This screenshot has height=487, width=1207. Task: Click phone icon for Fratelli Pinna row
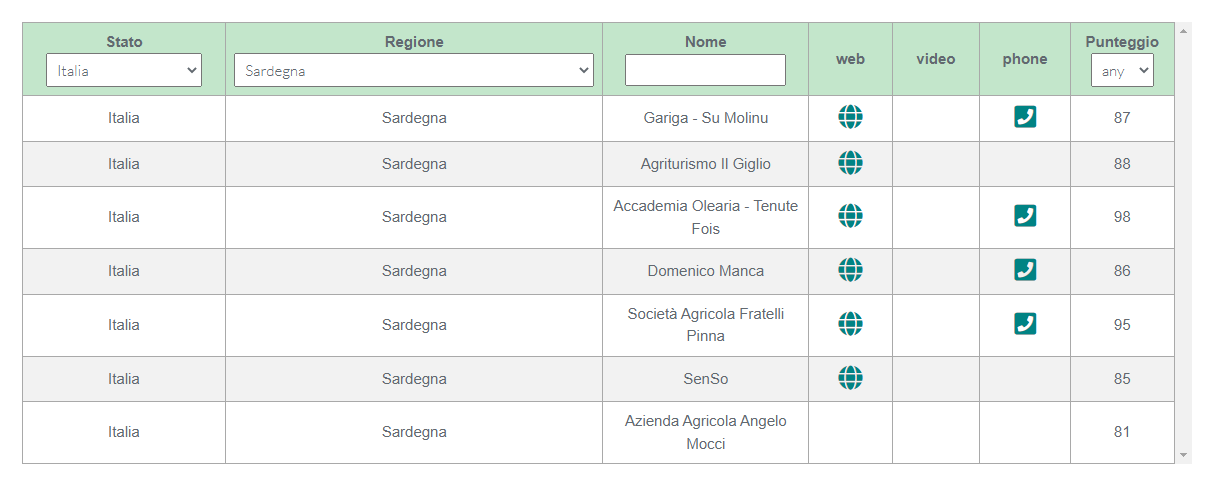(x=1025, y=324)
